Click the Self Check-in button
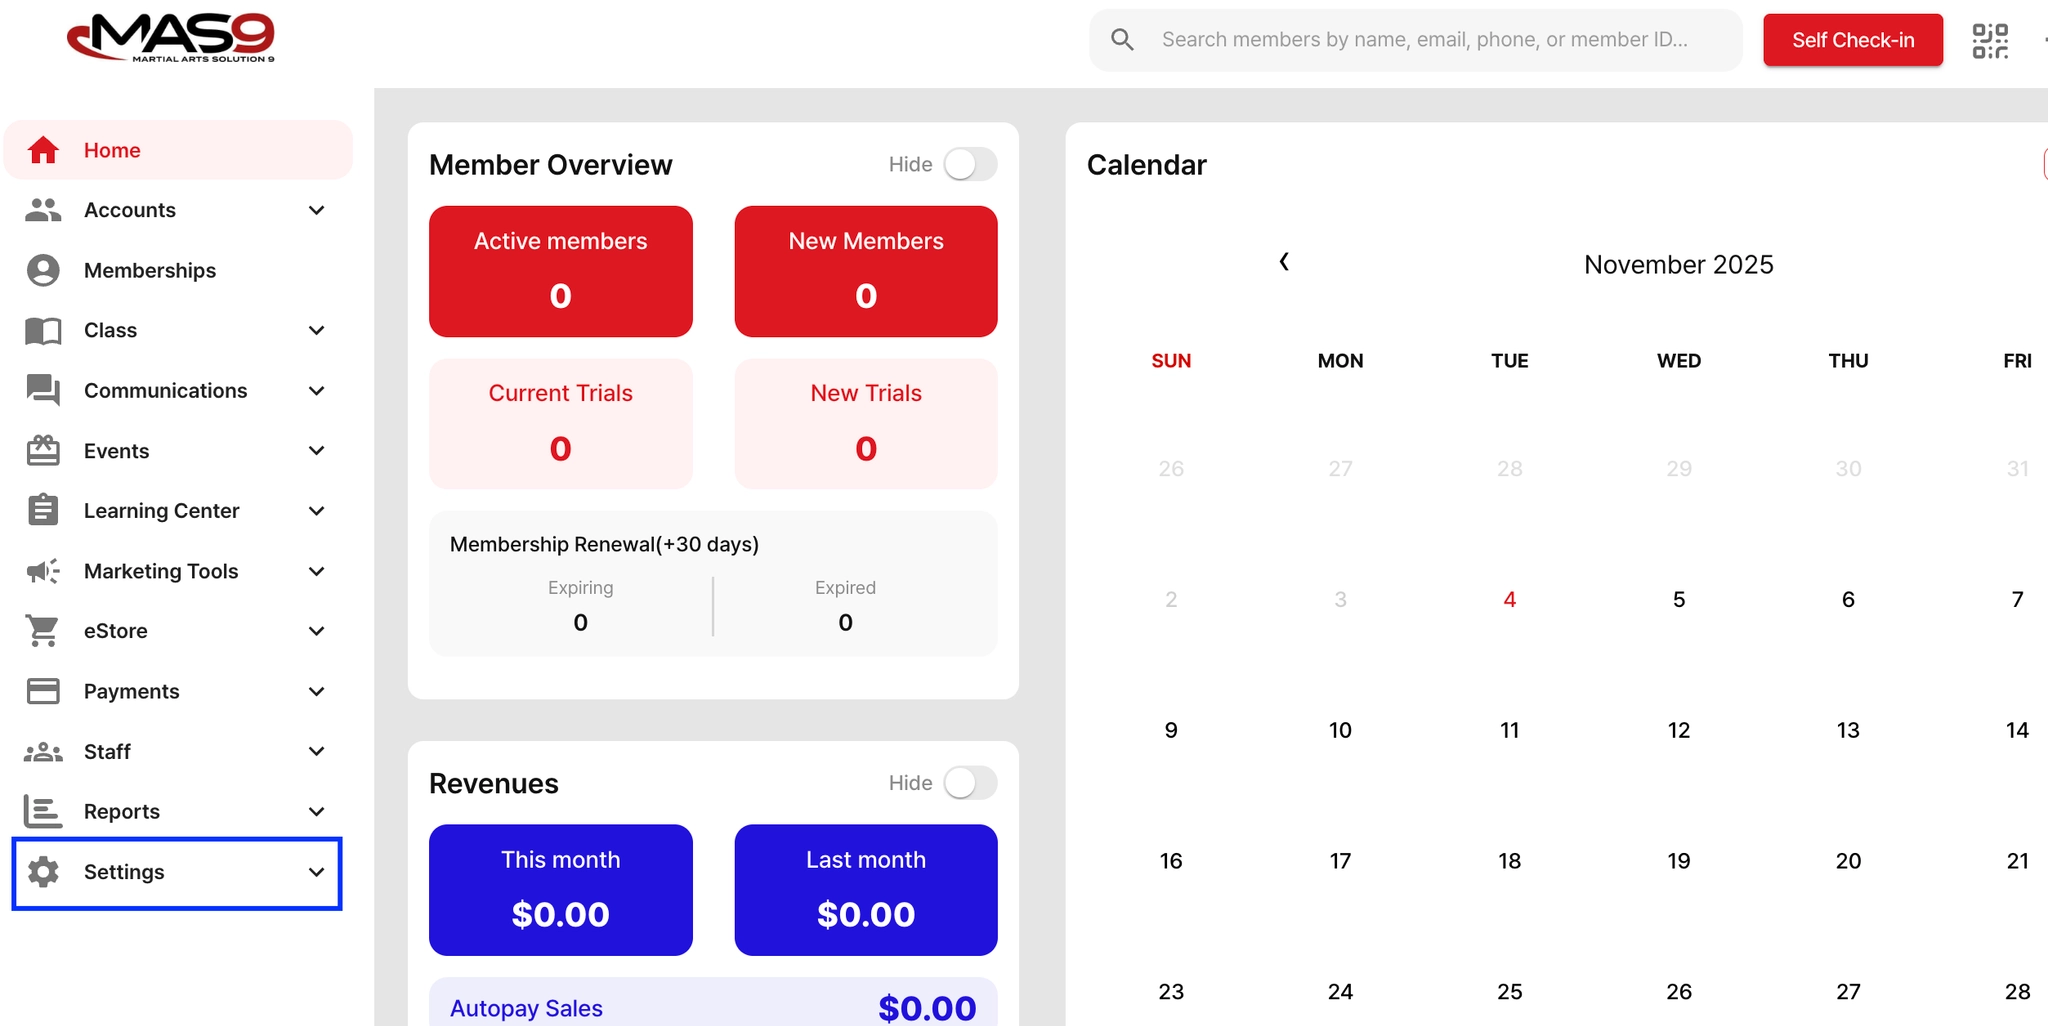The image size is (2048, 1026). [x=1853, y=40]
